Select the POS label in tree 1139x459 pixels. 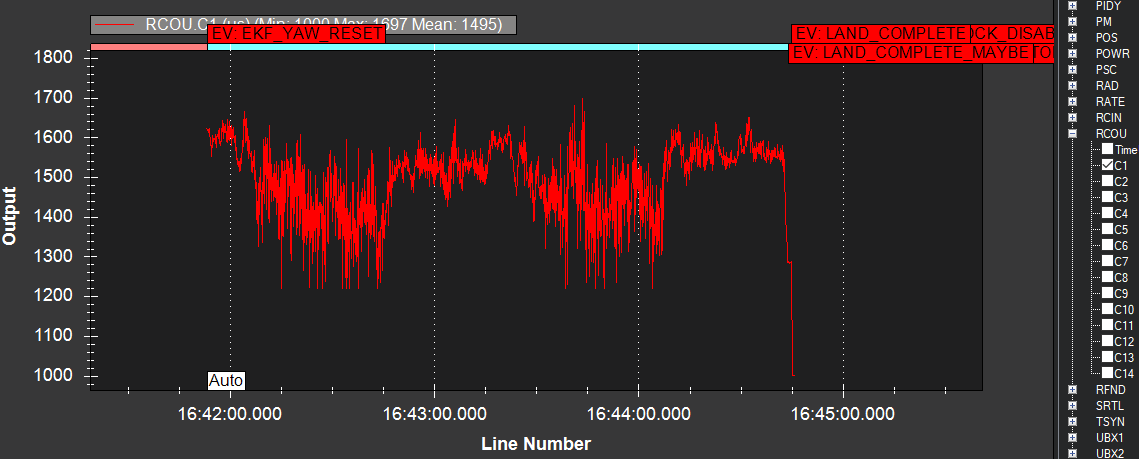click(1106, 37)
